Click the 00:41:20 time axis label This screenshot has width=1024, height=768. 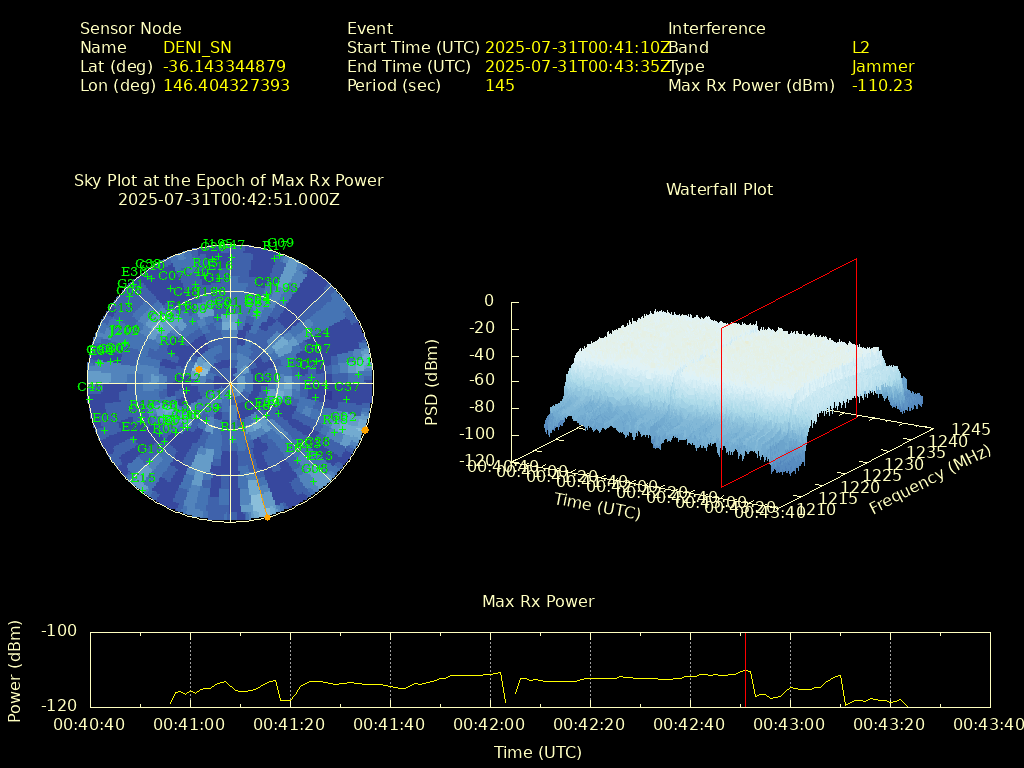click(290, 724)
